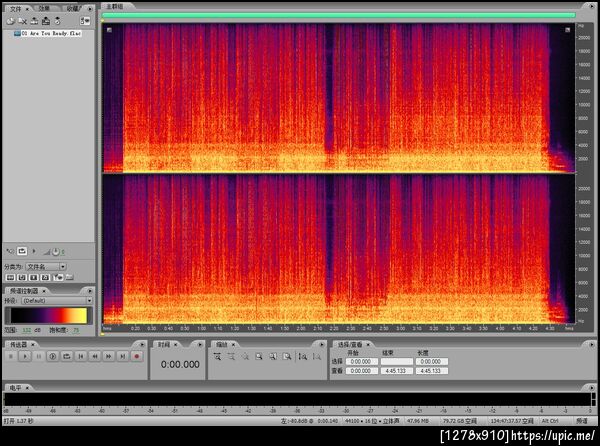Screen dimensions: 600x446
Task: Select file 01 Are You Ready.flac
Action: pos(48,34)
